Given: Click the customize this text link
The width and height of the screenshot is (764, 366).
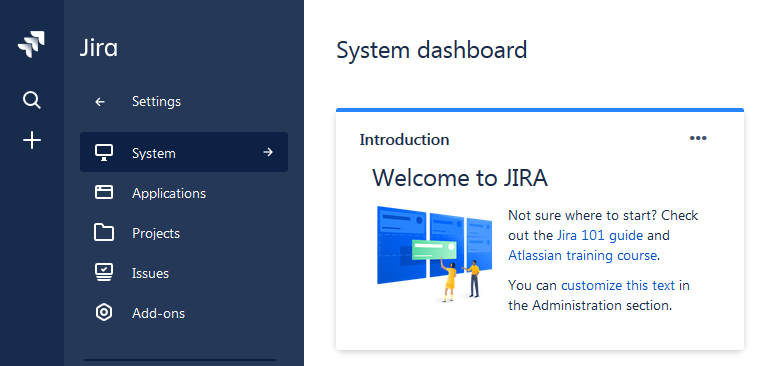Looking at the screenshot, I should pyautogui.click(x=618, y=285).
